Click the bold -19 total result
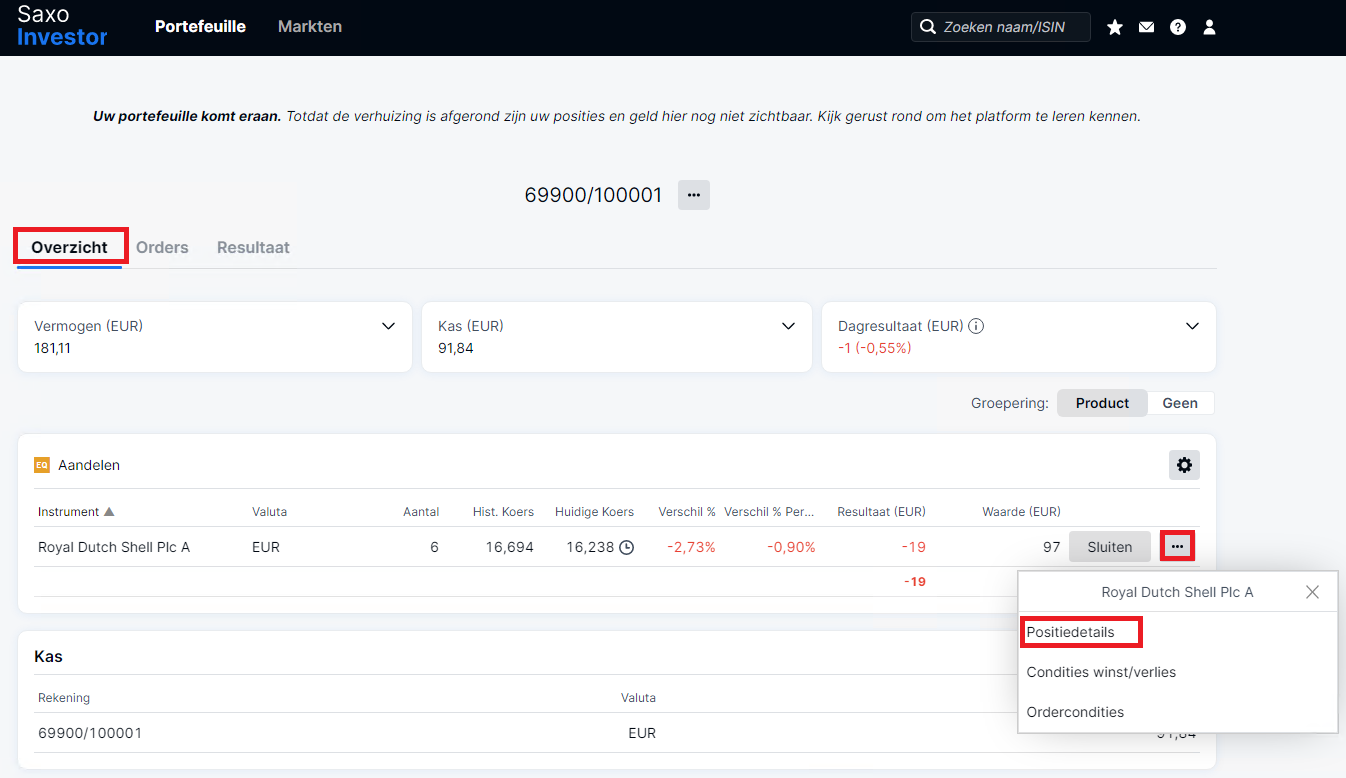Screen dimensions: 1346x778 [x=915, y=581]
